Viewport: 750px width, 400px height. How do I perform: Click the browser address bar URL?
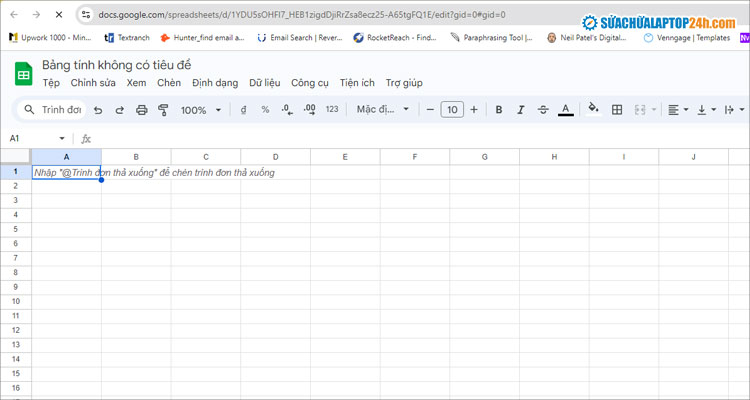(x=301, y=15)
